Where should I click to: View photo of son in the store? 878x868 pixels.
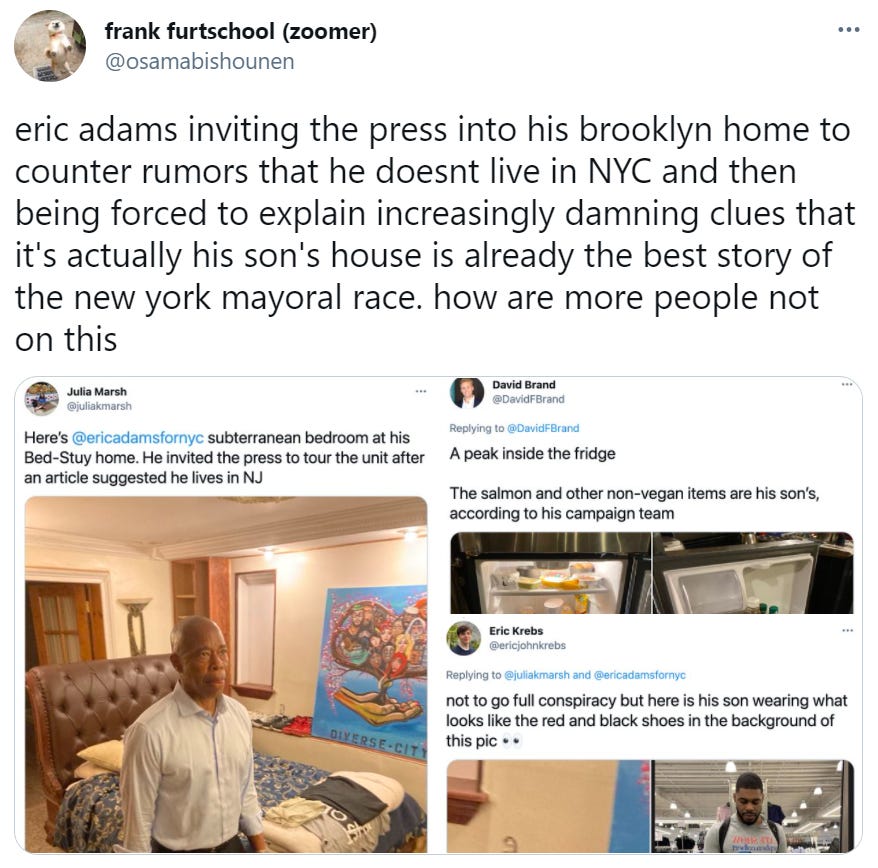tap(753, 806)
